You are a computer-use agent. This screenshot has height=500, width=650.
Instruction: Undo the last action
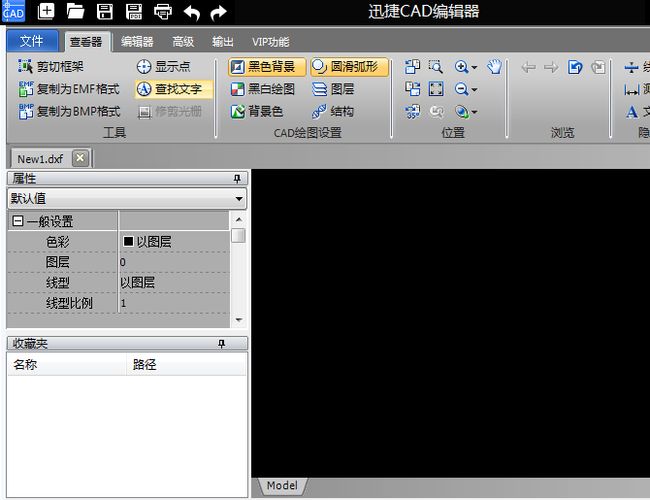pyautogui.click(x=192, y=12)
